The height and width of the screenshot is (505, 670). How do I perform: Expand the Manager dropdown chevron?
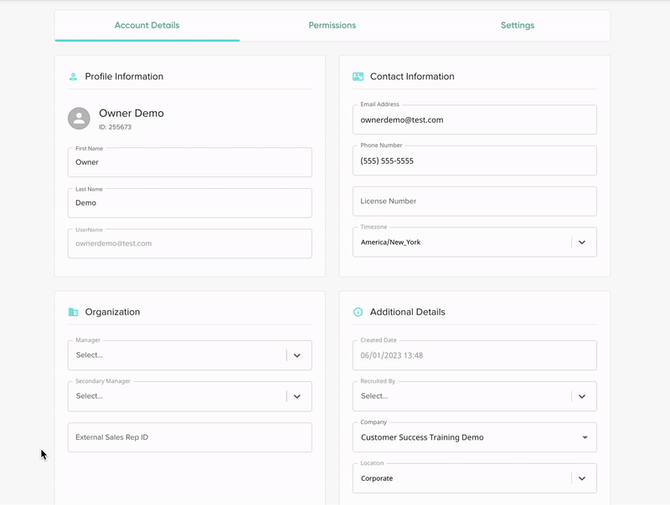(297, 355)
